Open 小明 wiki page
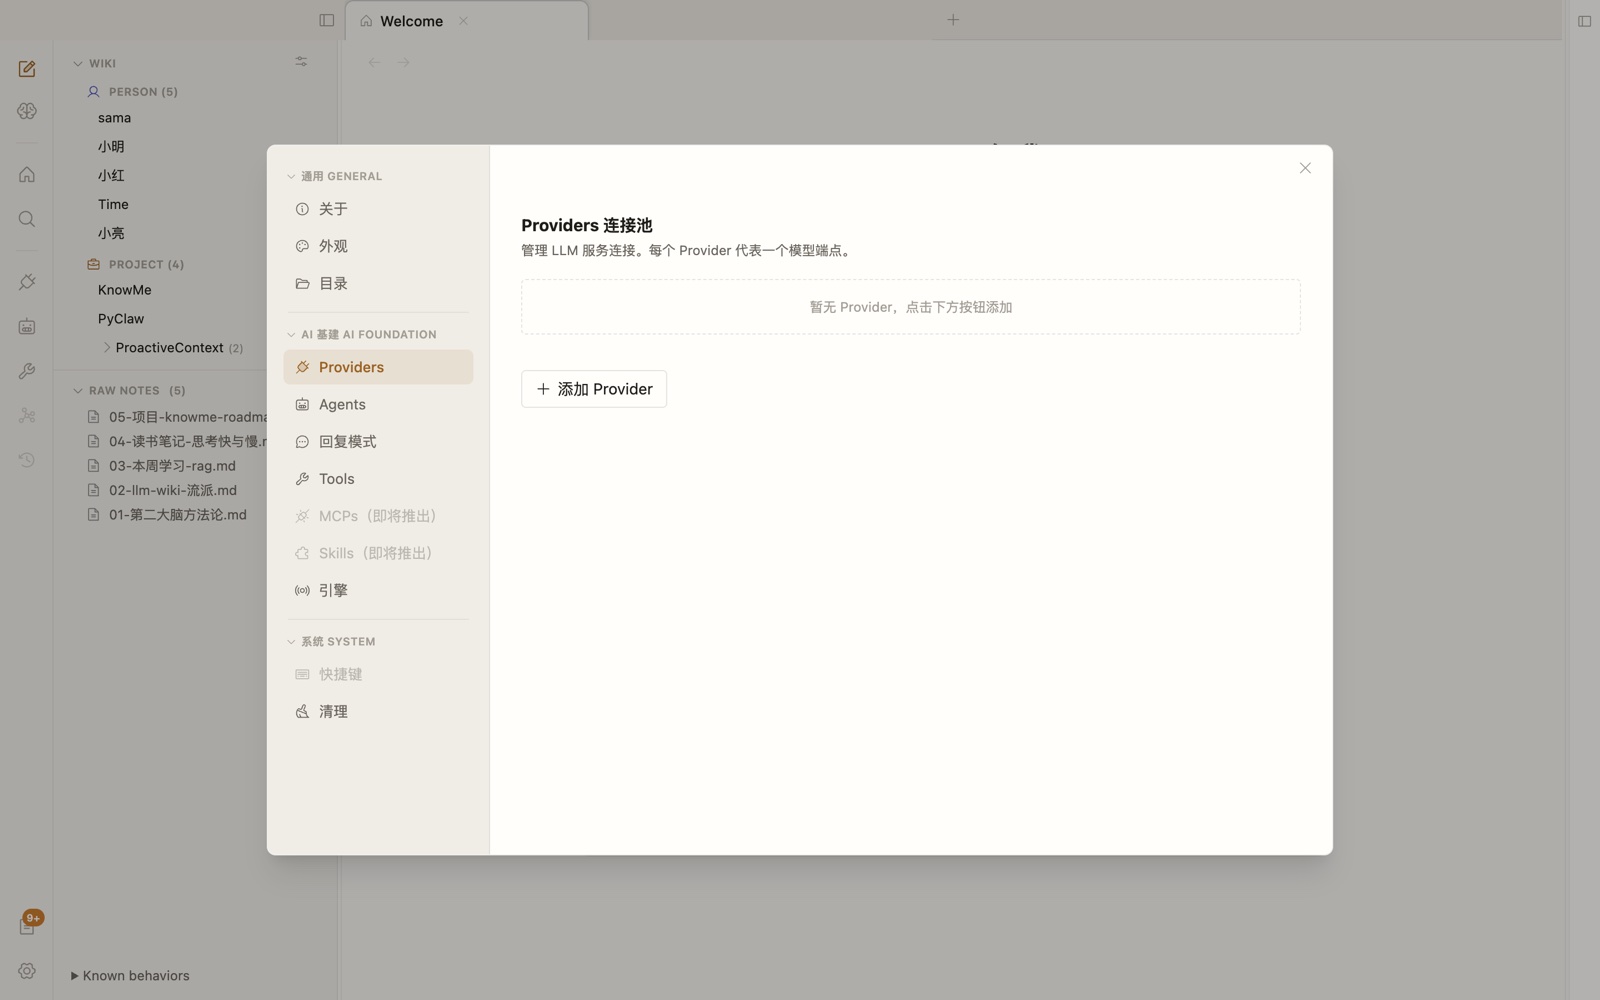The image size is (1600, 1000). [111, 146]
